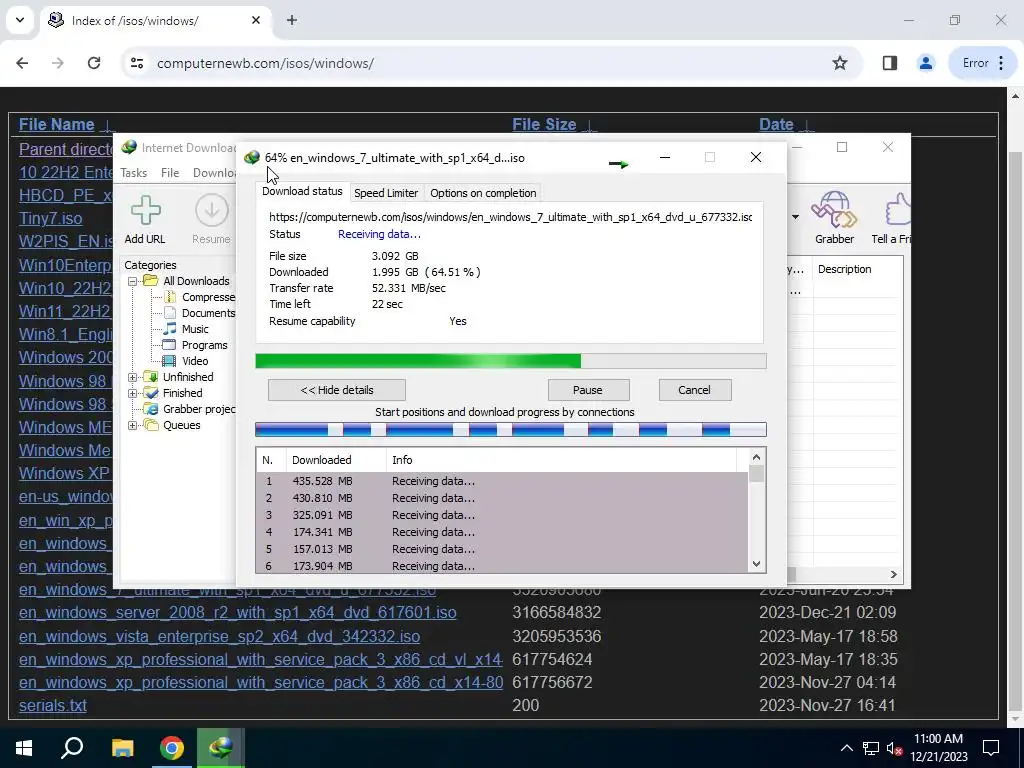Image resolution: width=1024 pixels, height=768 pixels.
Task: Sort listing by File Size header
Action: click(x=544, y=124)
